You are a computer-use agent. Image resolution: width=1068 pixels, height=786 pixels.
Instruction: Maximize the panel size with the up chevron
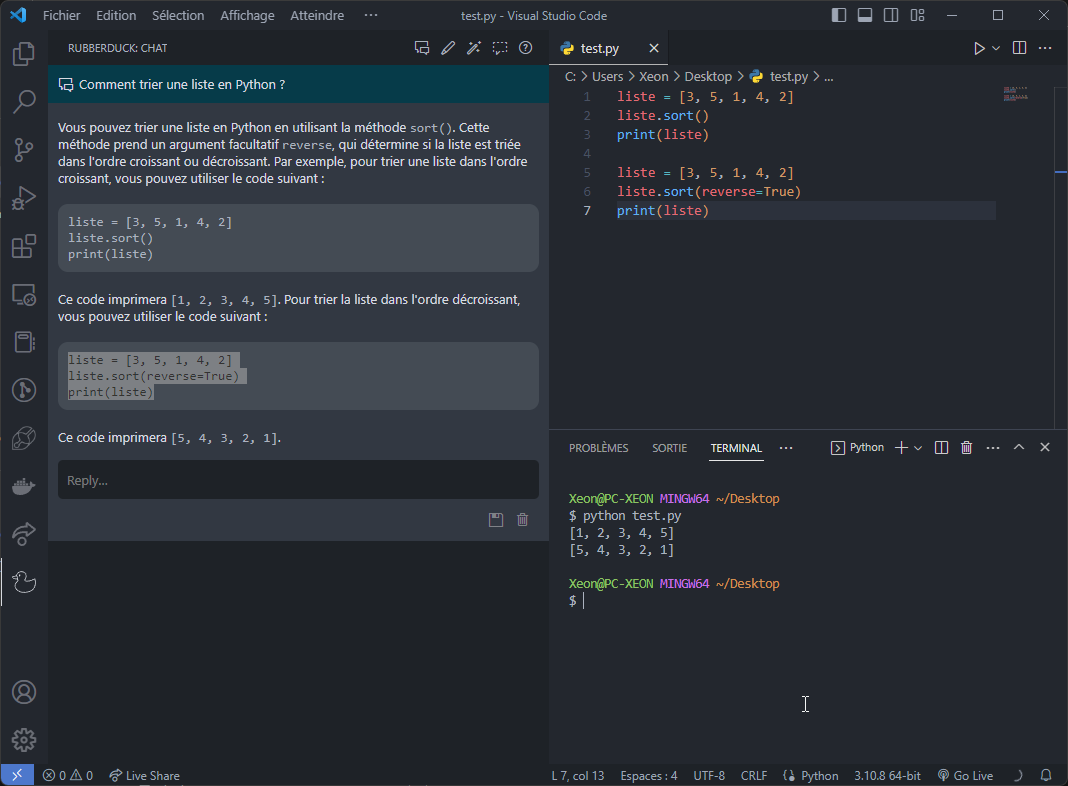pyautogui.click(x=1019, y=447)
